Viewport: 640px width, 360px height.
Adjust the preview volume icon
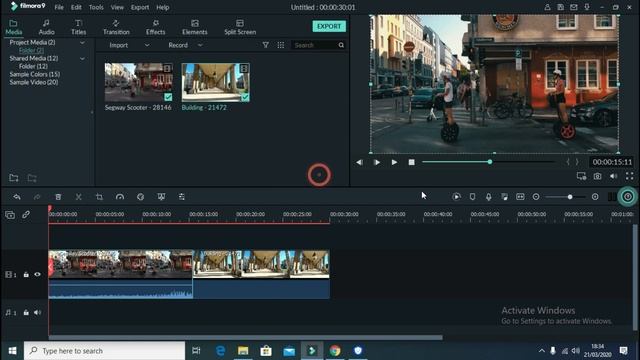(613, 176)
